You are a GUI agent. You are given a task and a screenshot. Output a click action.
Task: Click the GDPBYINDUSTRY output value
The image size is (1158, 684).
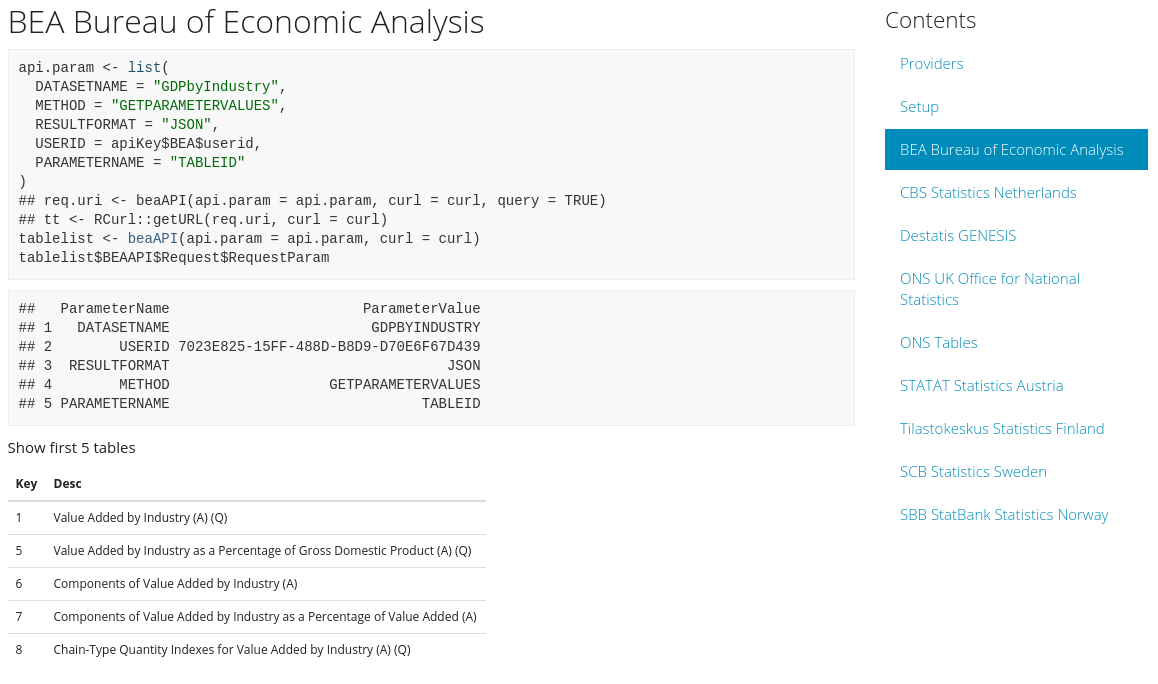coord(426,327)
